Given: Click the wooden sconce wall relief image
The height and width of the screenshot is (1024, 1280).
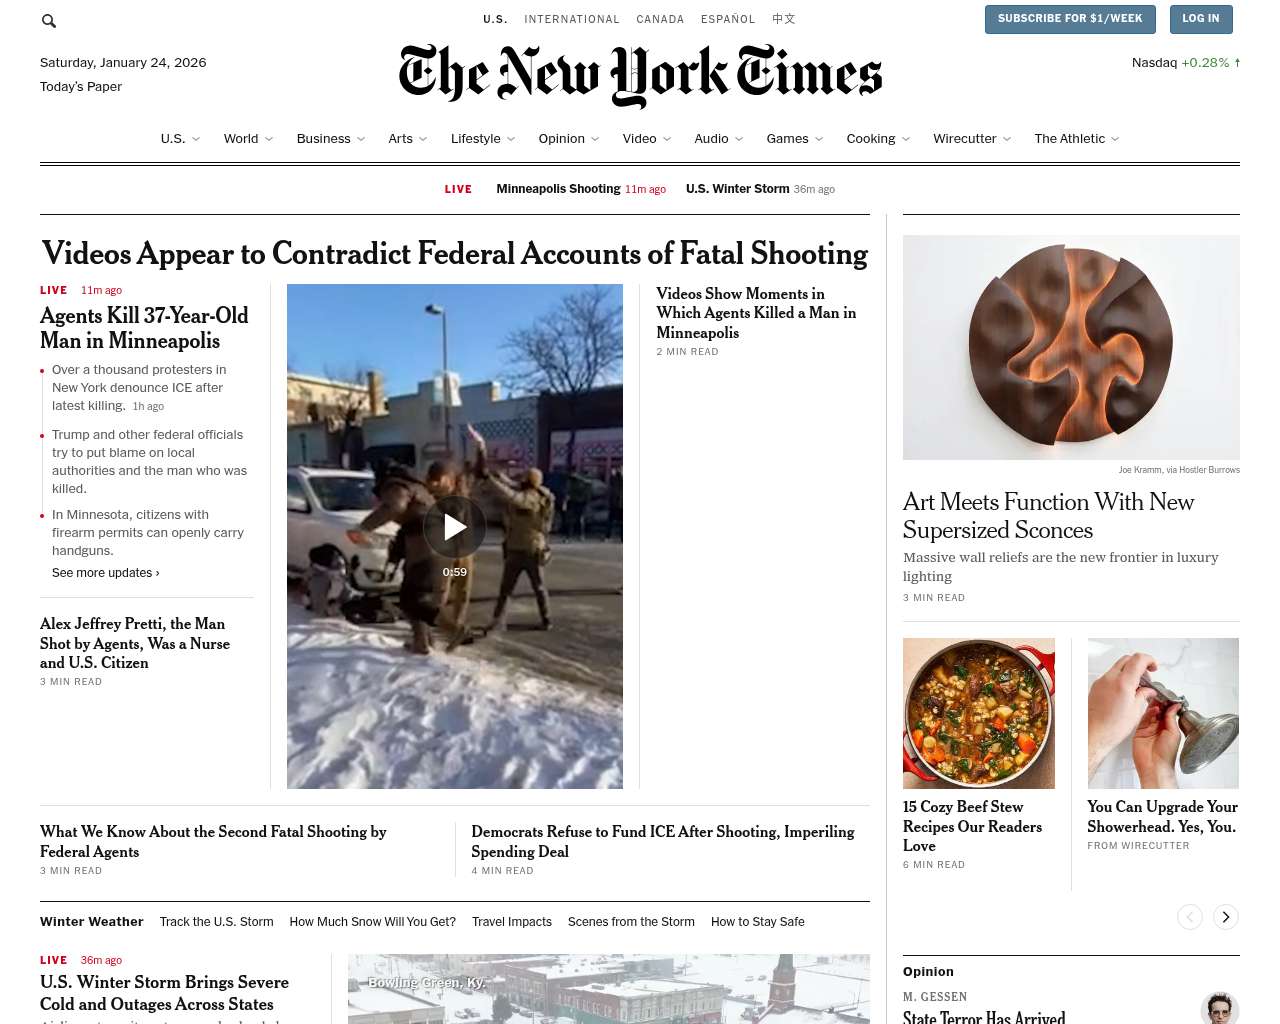Looking at the screenshot, I should 1071,348.
